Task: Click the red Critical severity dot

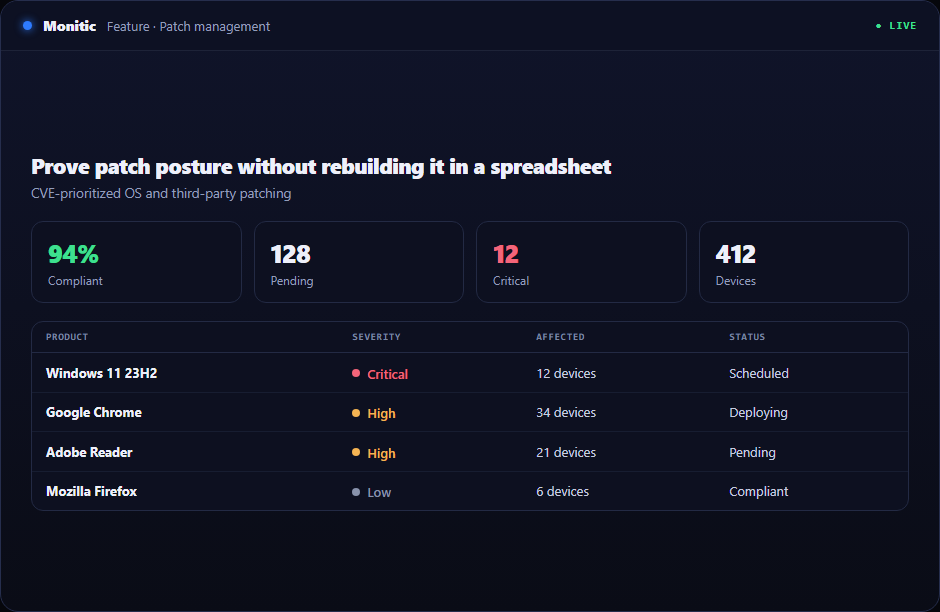Action: (x=355, y=373)
